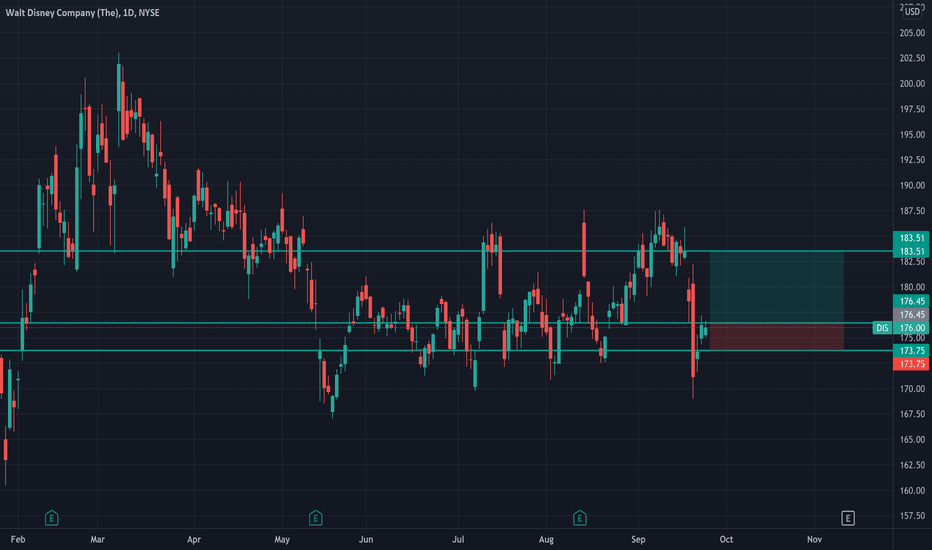Click the Walt Disney Company chart title
This screenshot has height=550, width=932.
click(x=83, y=12)
